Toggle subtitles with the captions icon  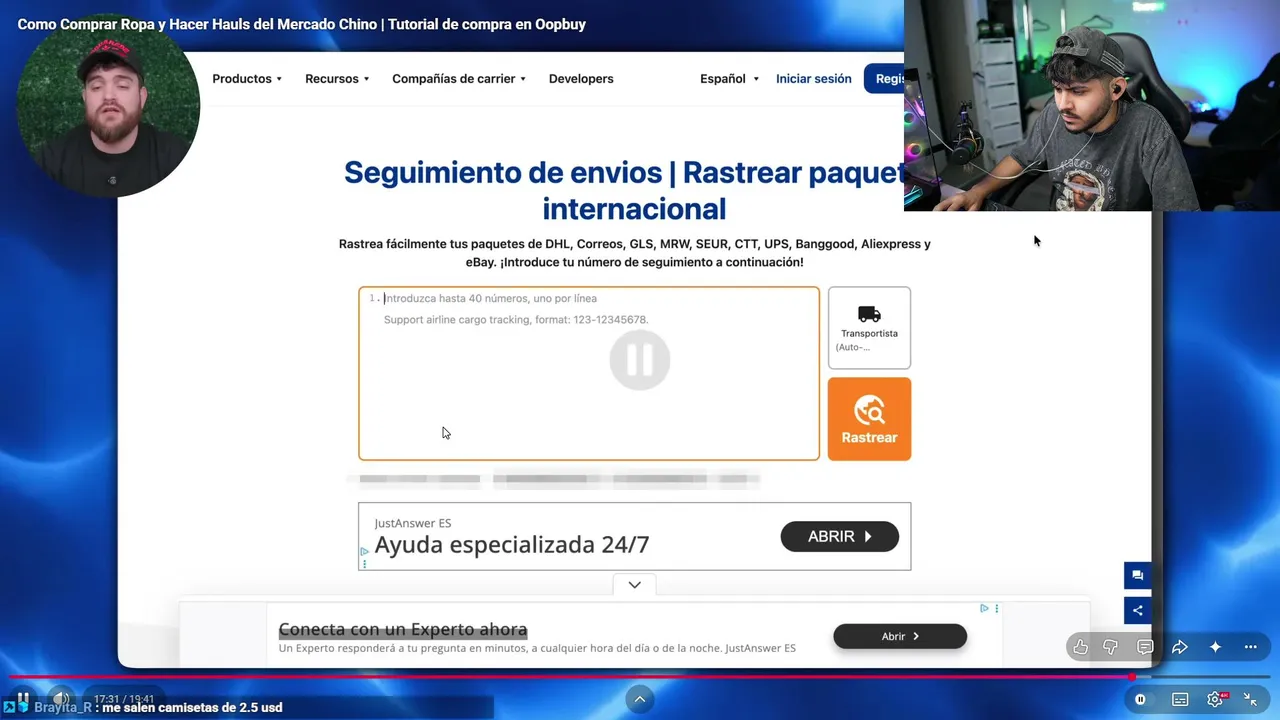tap(1180, 700)
